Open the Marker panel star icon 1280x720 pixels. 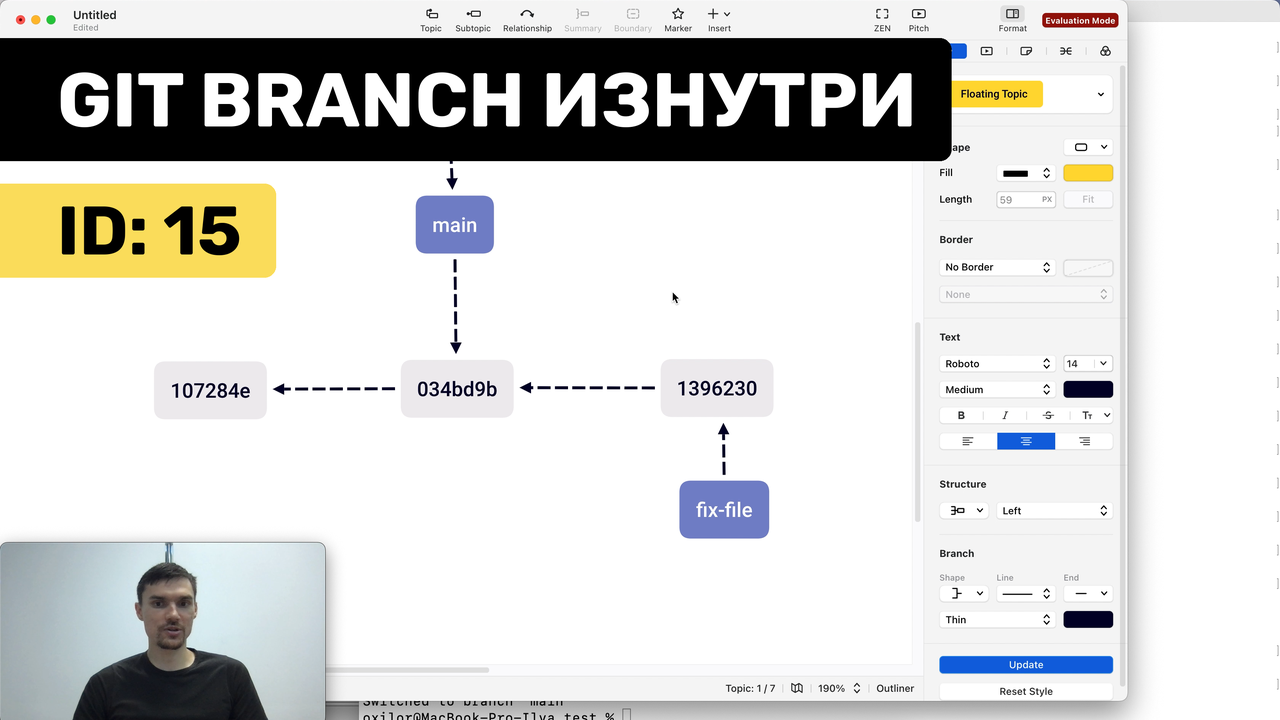(678, 20)
